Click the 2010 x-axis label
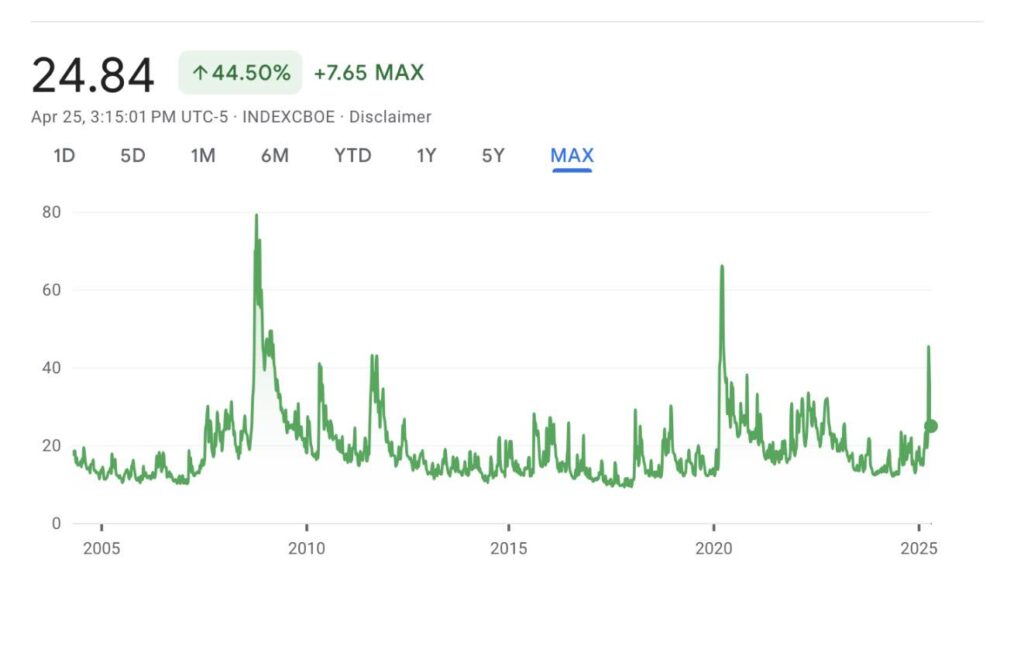Image resolution: width=1024 pixels, height=646 pixels. pyautogui.click(x=306, y=548)
